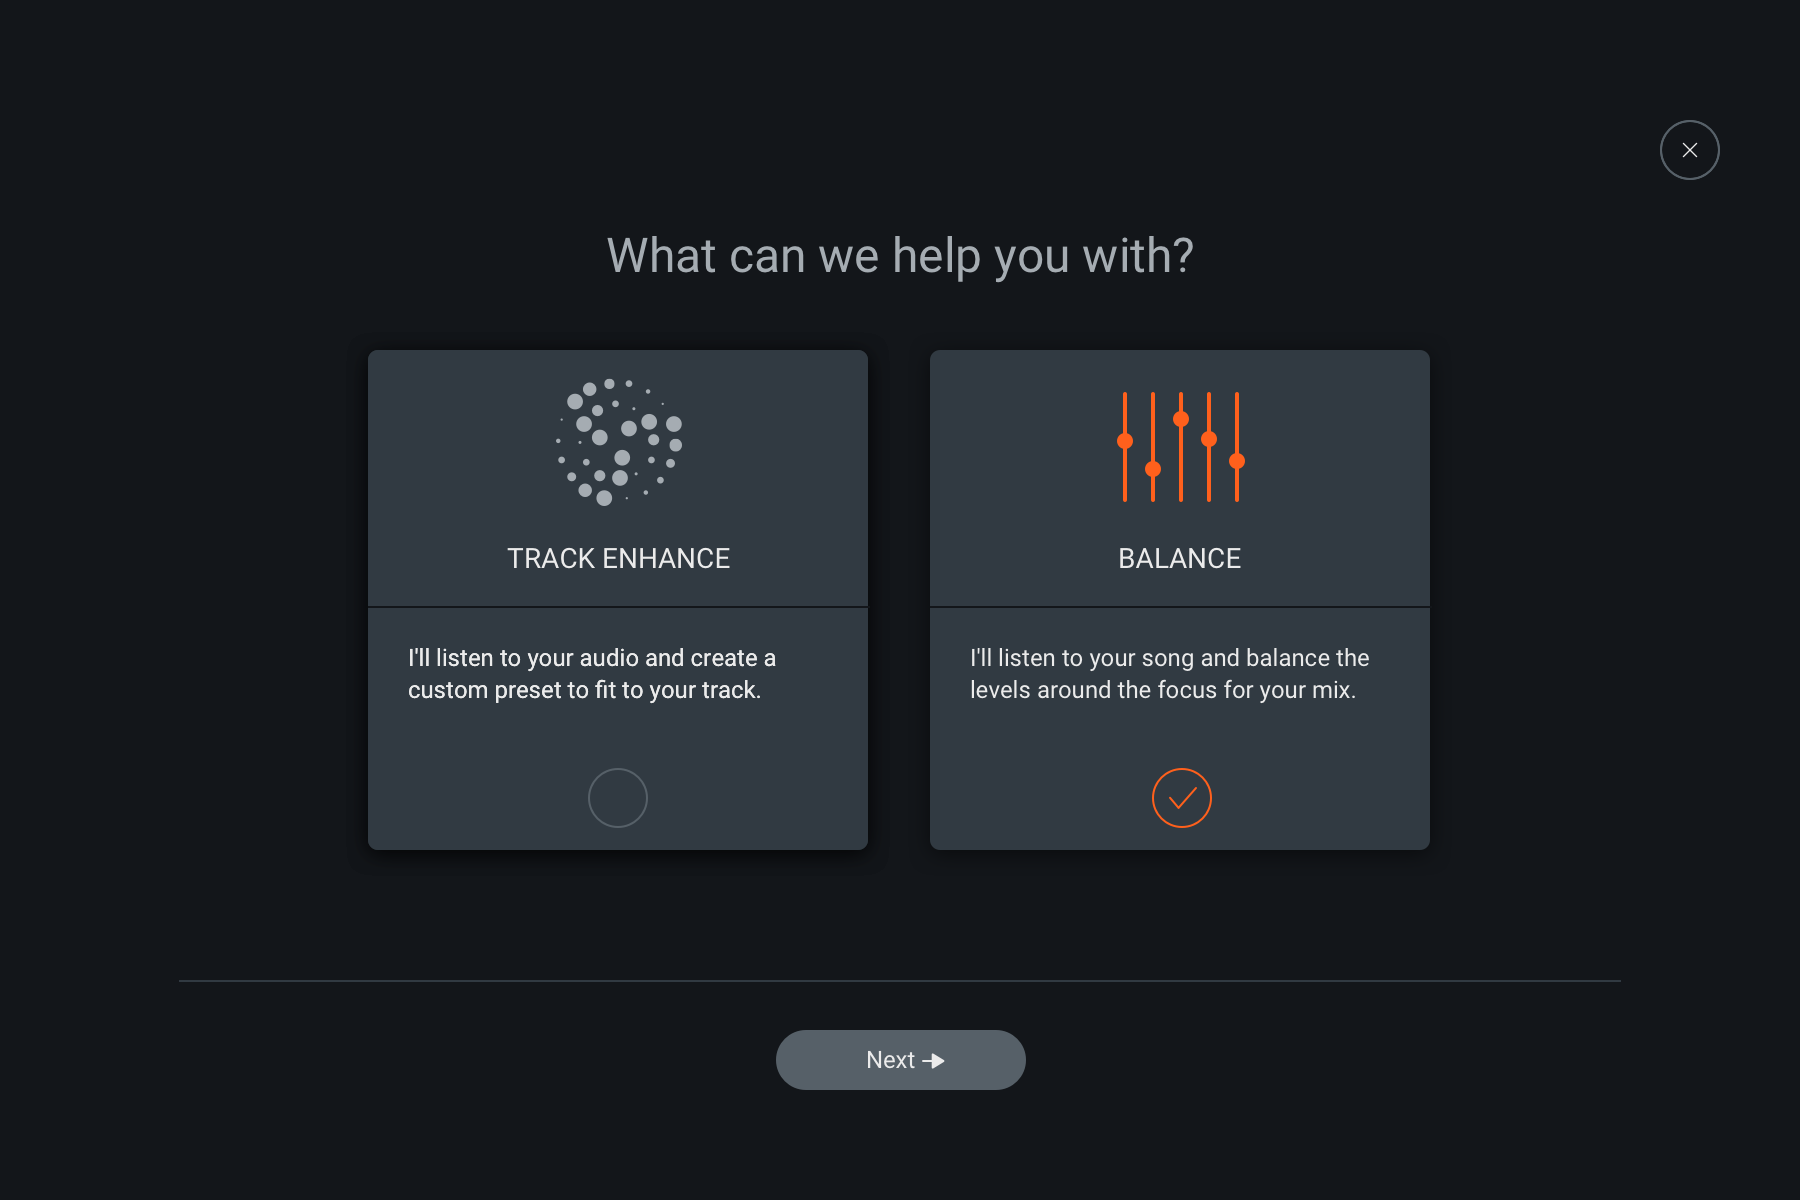Image resolution: width=1800 pixels, height=1200 pixels.
Task: Click the Balance description about song levels
Action: click(1169, 674)
